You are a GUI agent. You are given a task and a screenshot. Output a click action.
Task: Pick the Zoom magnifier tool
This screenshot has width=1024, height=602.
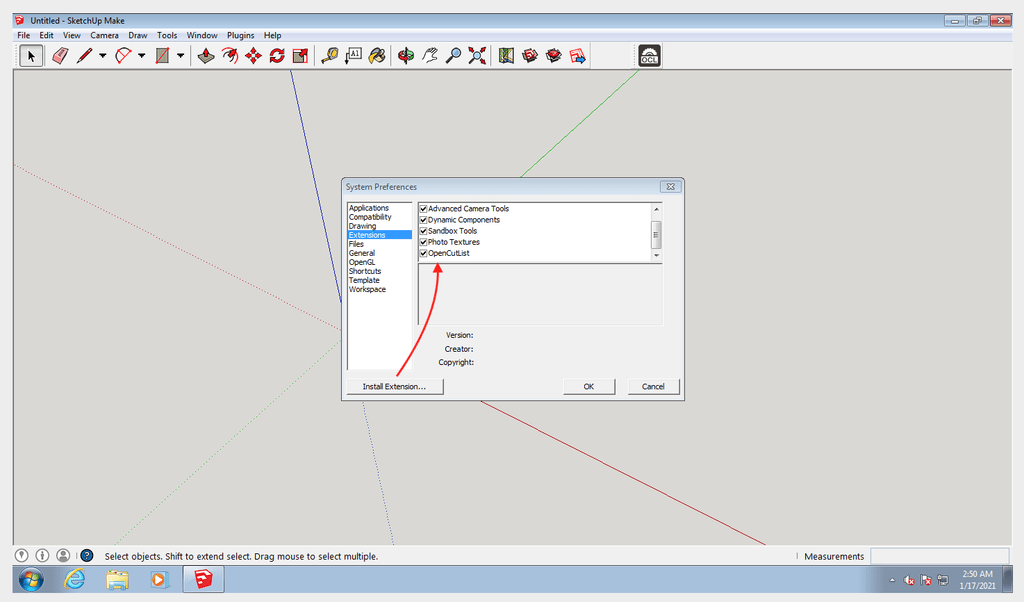click(453, 56)
